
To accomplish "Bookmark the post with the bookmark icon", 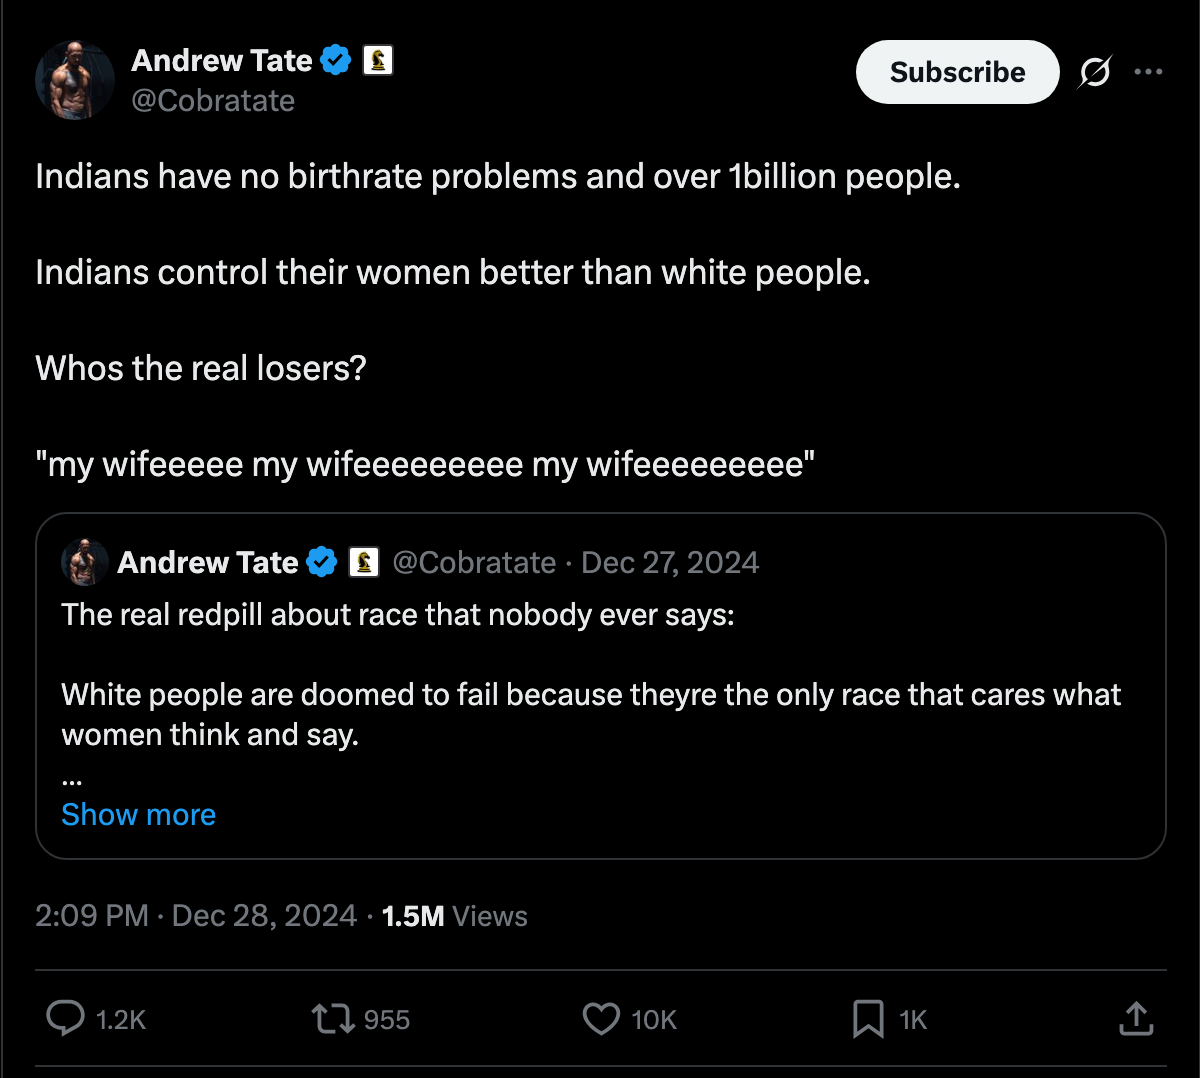I will 868,1019.
